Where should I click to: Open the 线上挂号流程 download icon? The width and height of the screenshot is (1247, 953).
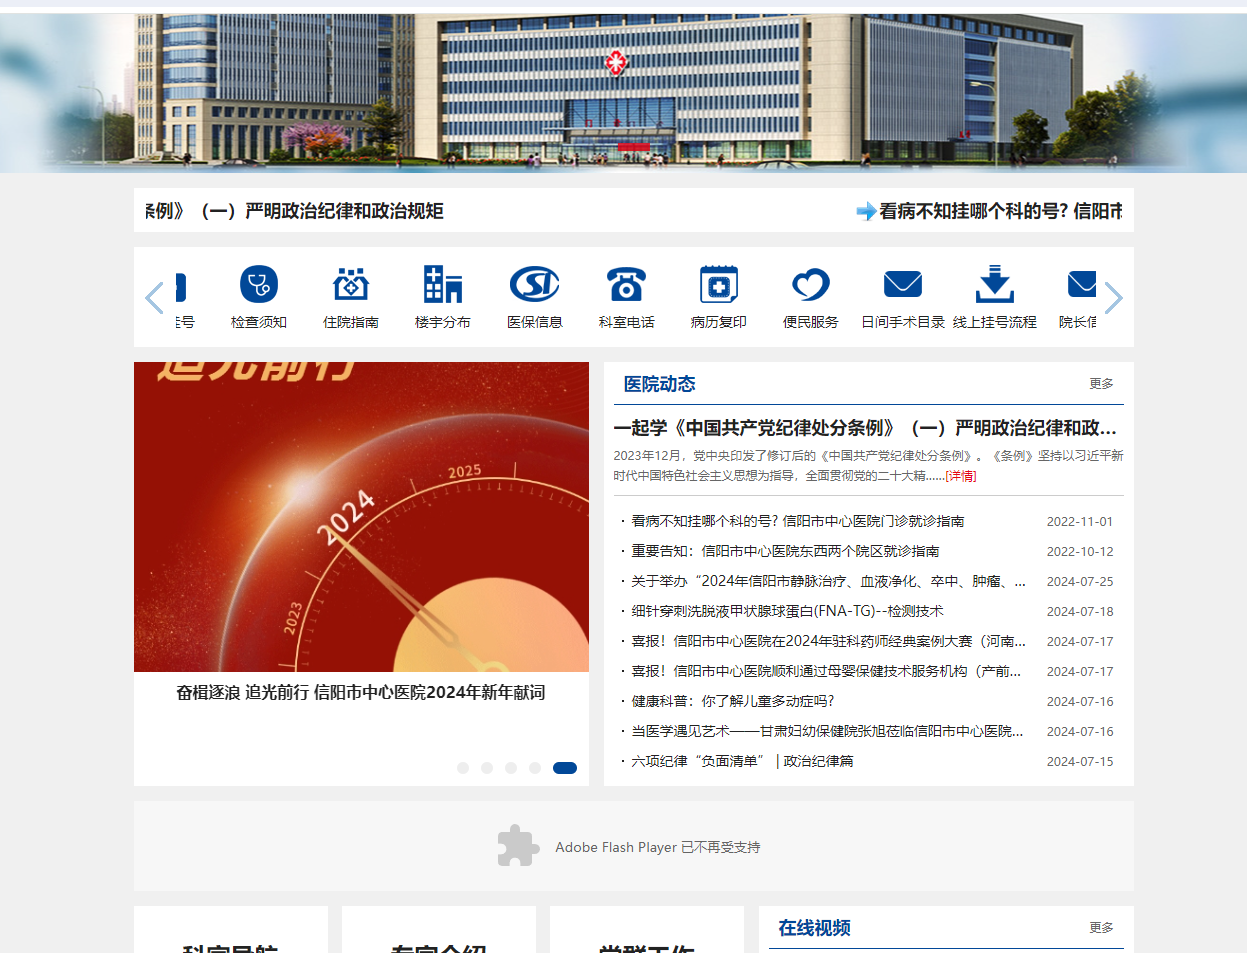pos(995,285)
